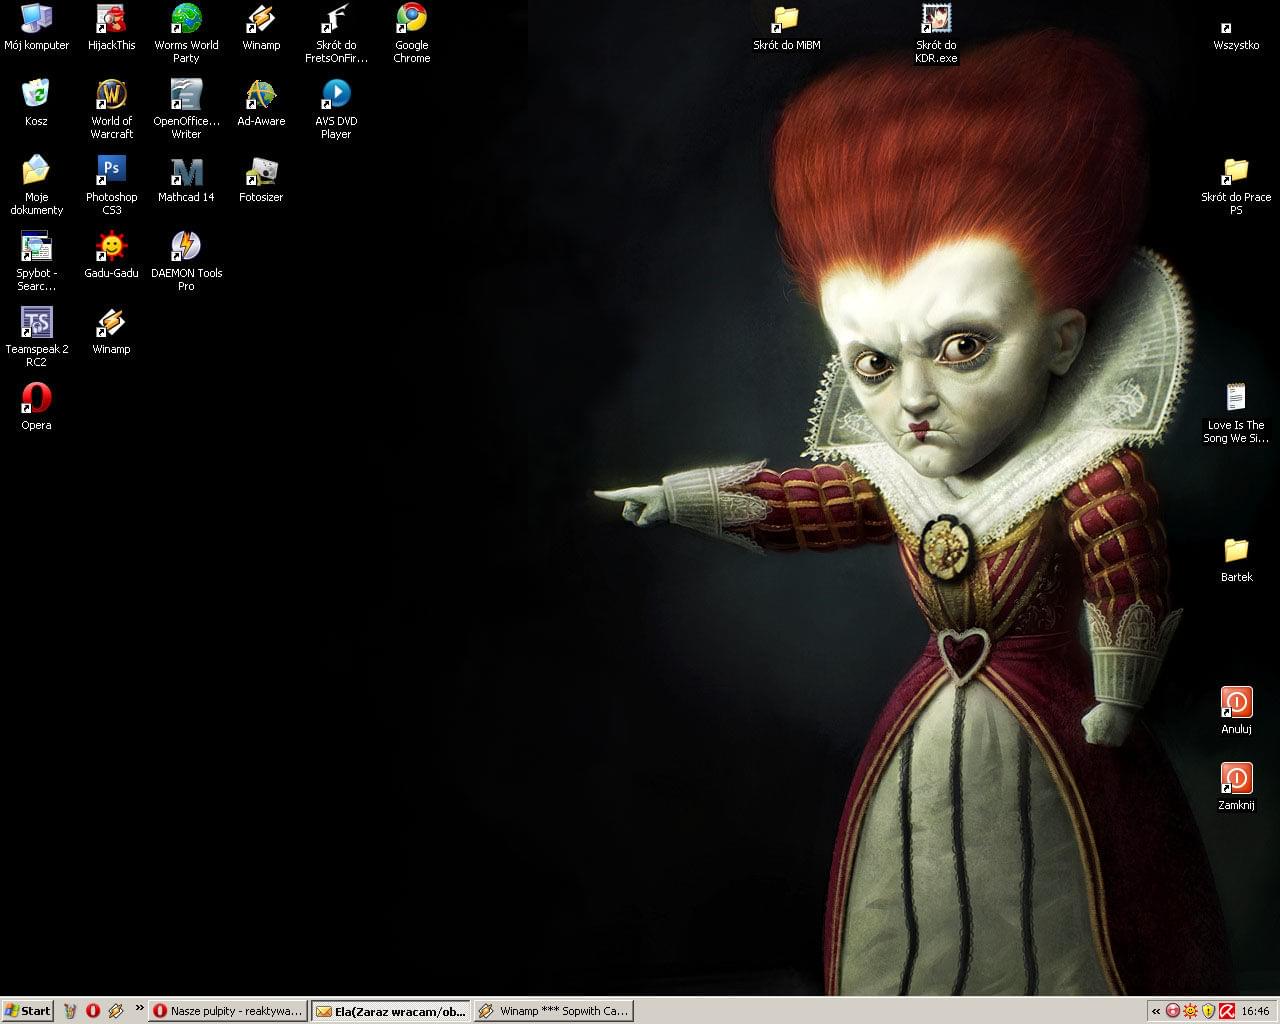Select the Spybot Search shortcut icon
The width and height of the screenshot is (1280, 1024).
36,262
